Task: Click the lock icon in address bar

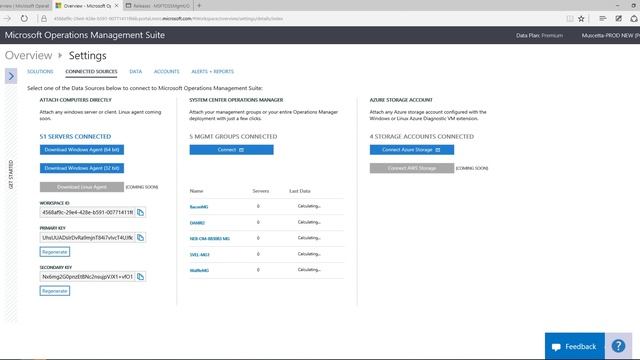Action: [x=44, y=18]
